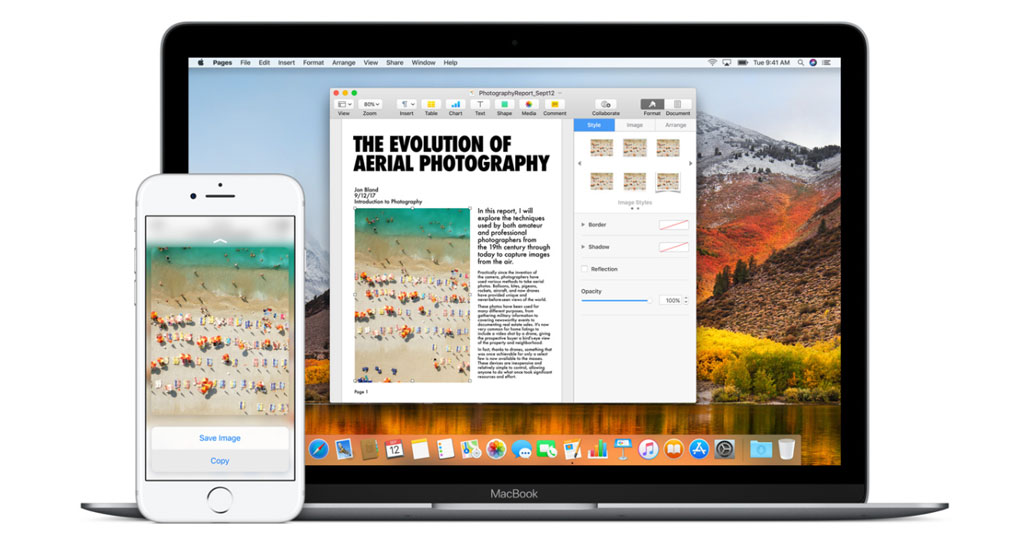Tap the iPhone Home button

[x=219, y=500]
